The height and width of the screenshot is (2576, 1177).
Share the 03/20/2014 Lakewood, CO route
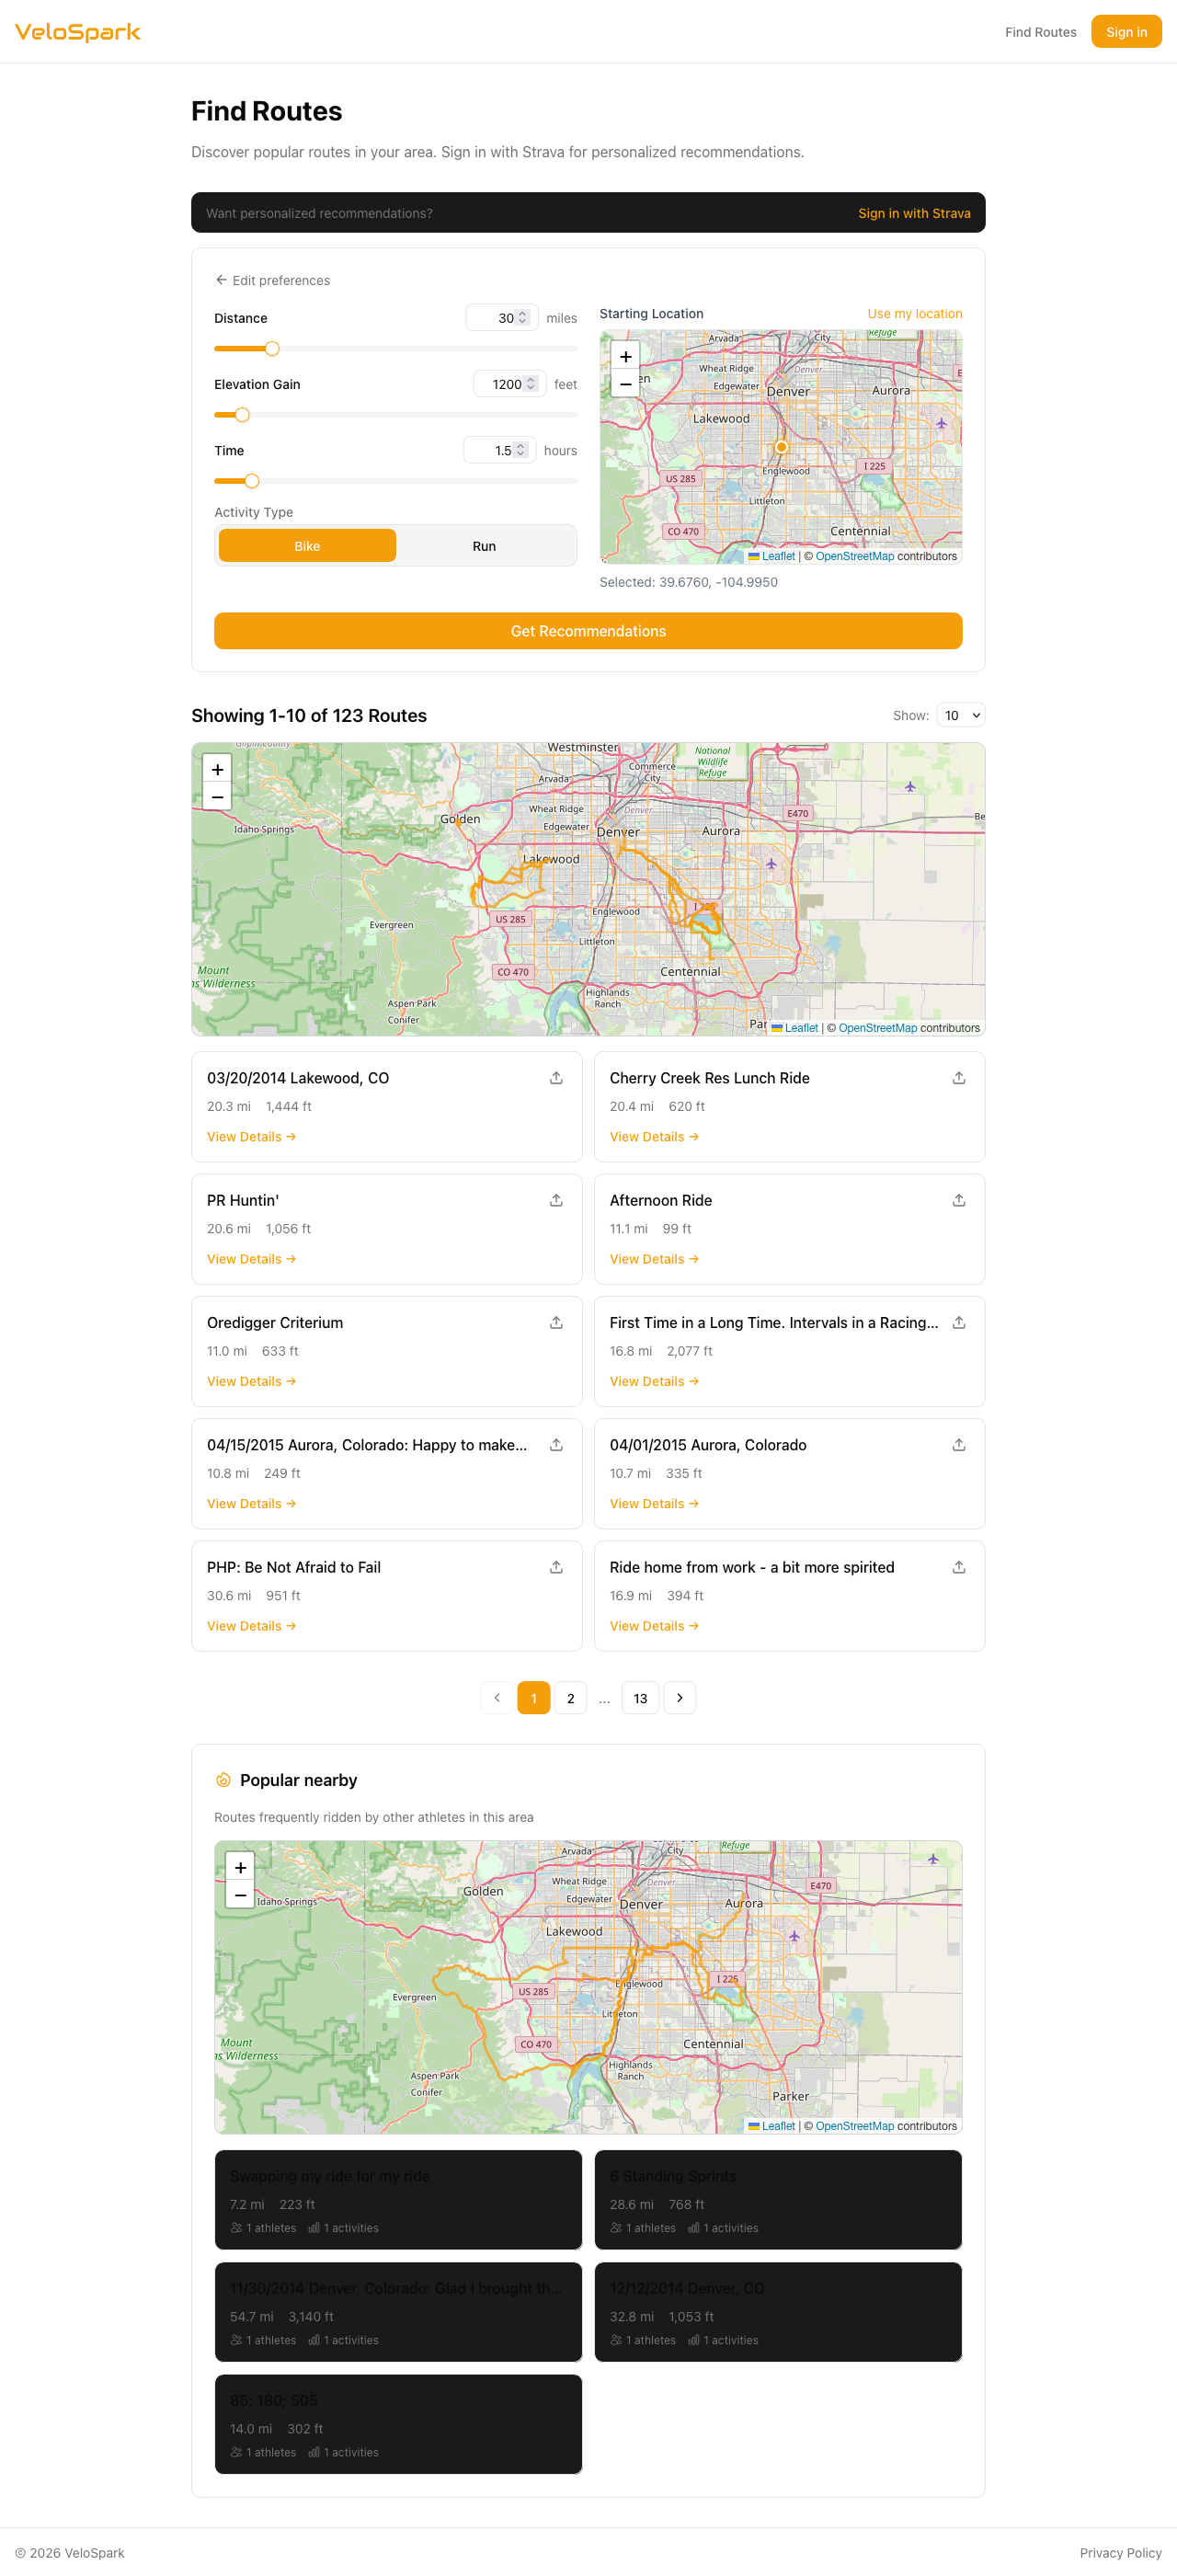click(x=556, y=1078)
